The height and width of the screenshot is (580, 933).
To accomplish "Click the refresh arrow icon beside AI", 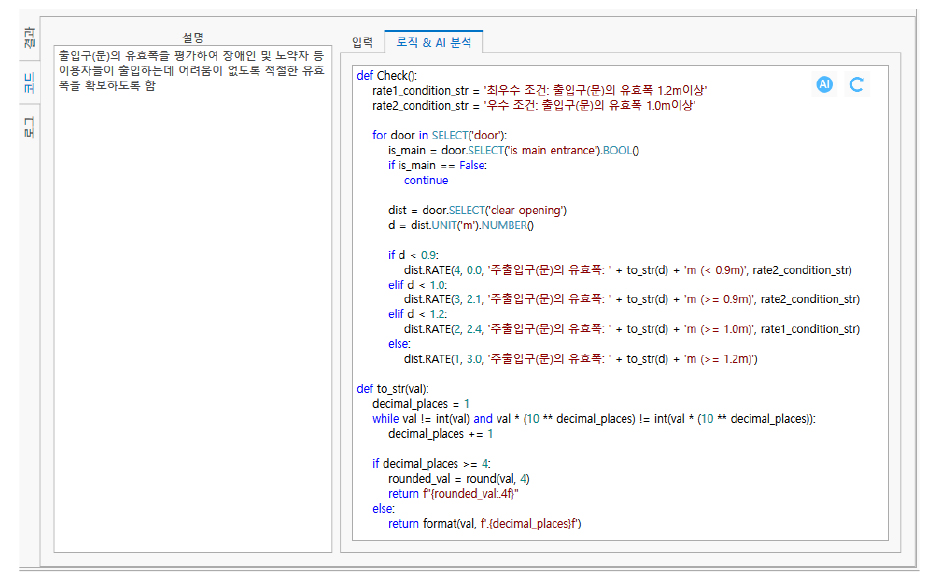I will 856,84.
